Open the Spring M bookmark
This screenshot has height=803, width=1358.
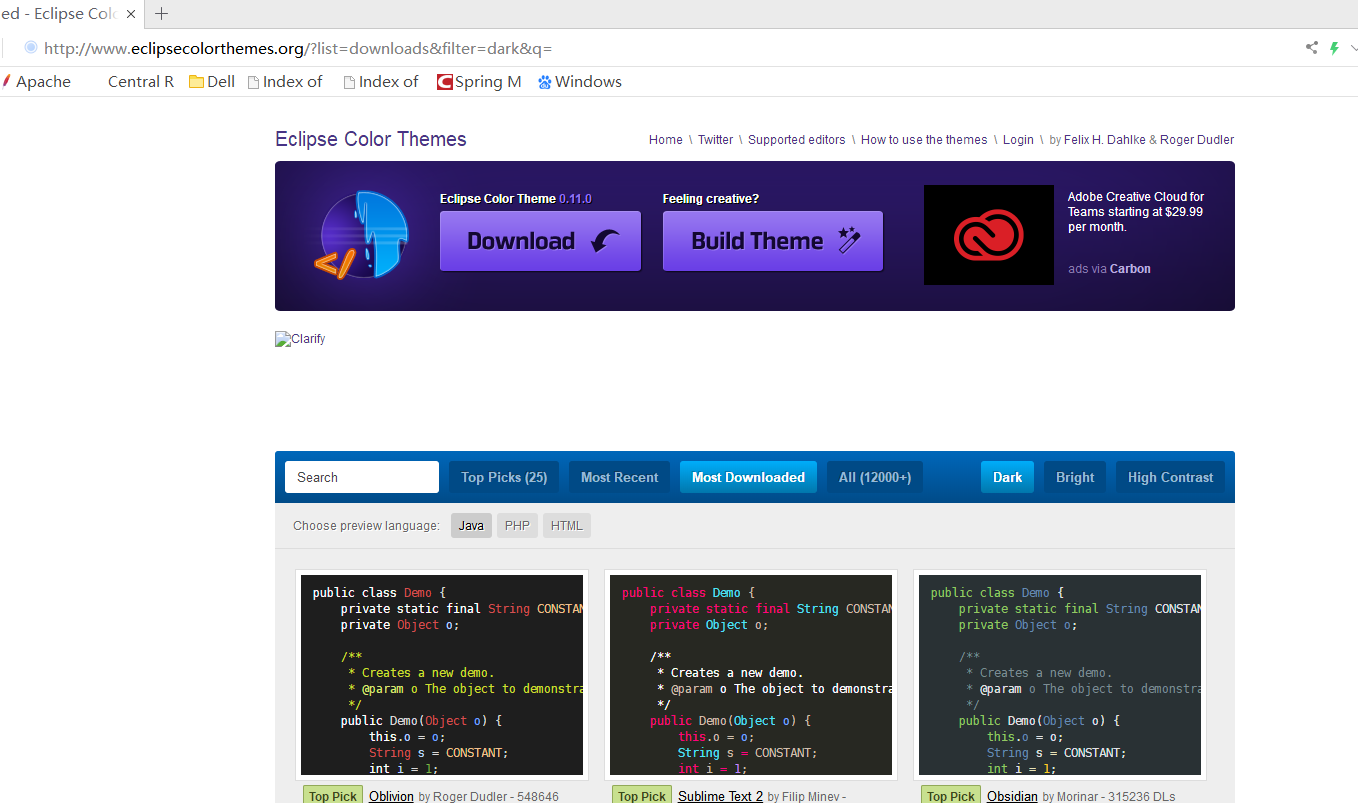479,82
